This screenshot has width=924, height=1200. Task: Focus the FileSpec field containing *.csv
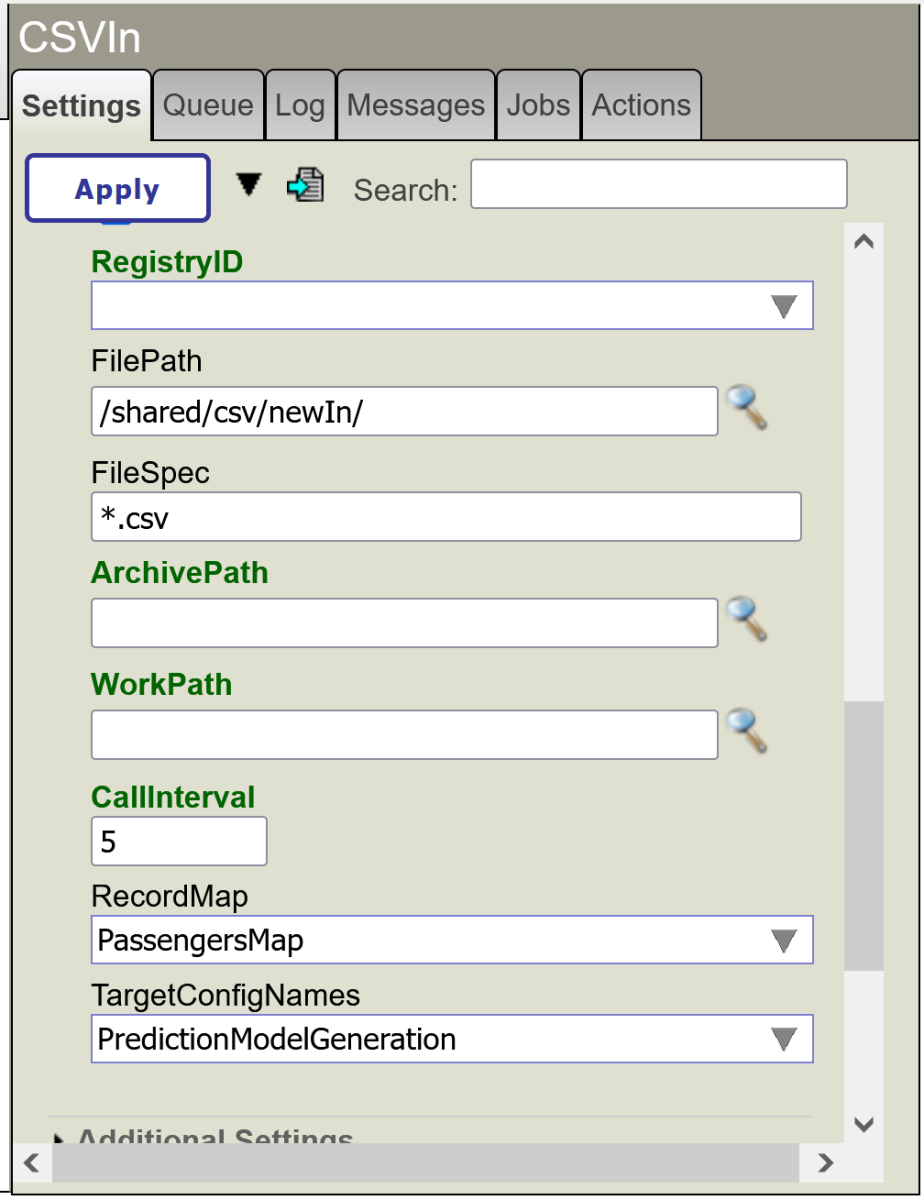click(446, 517)
